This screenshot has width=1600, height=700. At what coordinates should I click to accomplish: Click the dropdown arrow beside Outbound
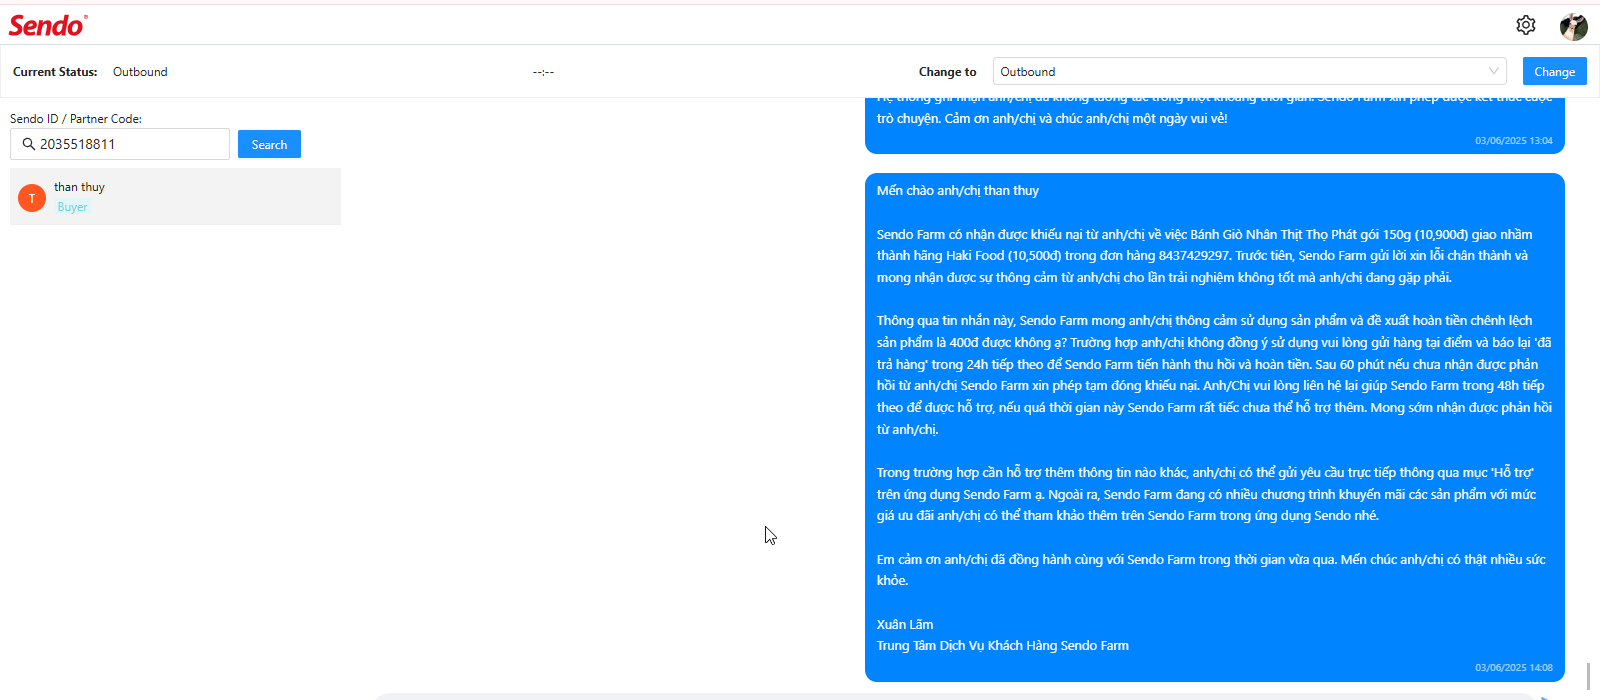coord(1494,71)
